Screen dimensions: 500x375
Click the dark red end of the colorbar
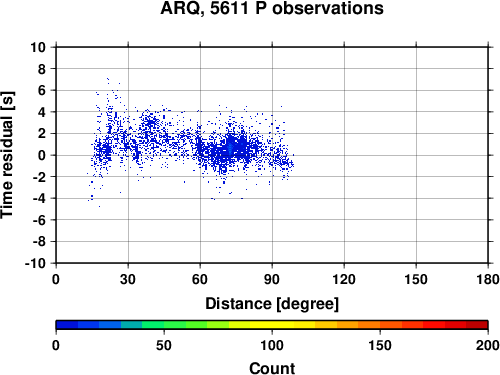click(477, 325)
